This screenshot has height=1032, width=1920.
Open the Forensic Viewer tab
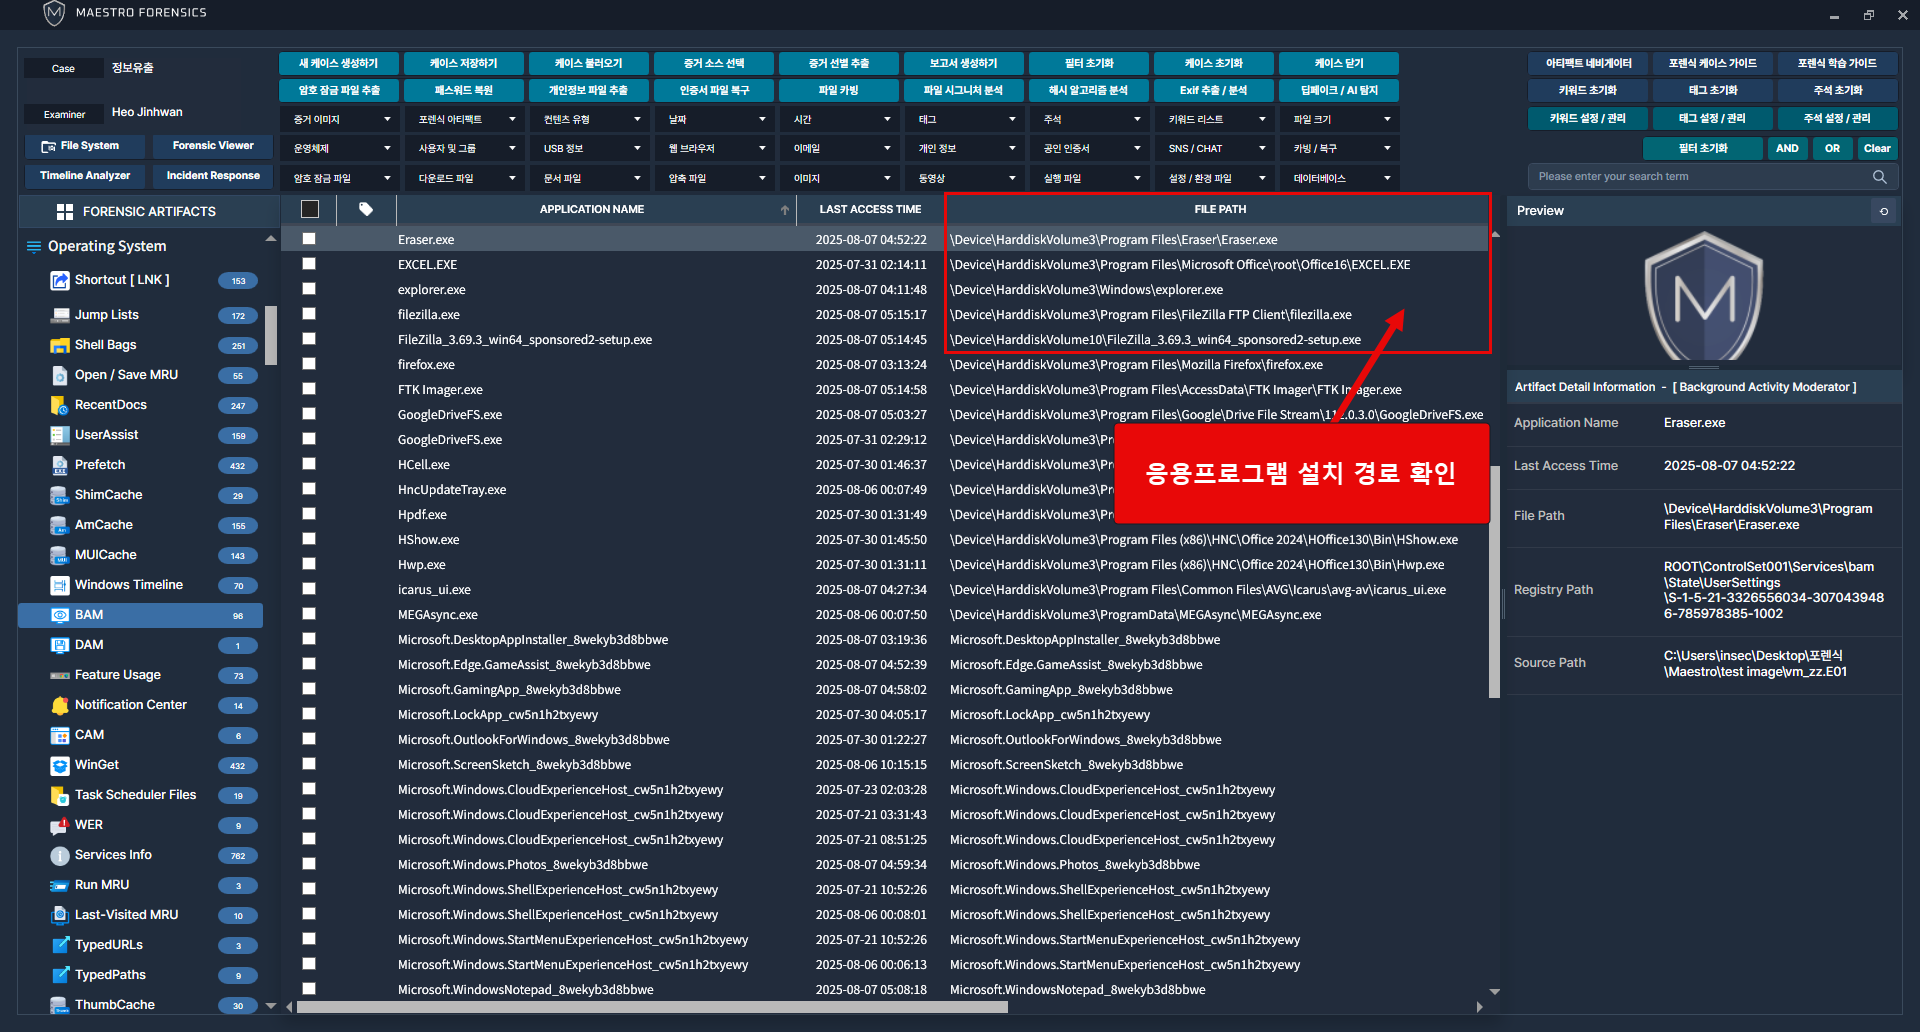(x=213, y=146)
